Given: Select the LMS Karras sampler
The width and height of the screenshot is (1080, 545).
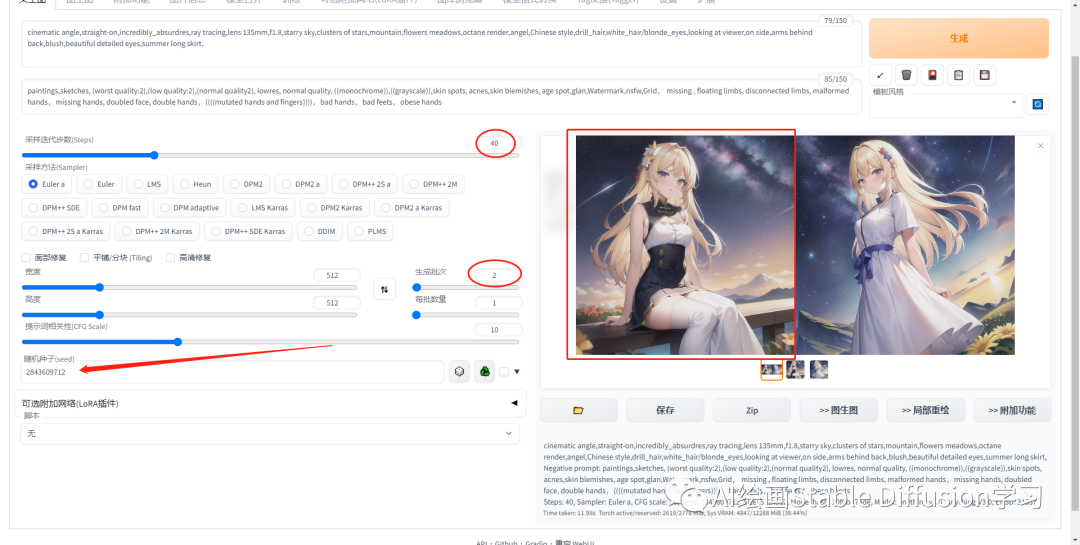Looking at the screenshot, I should pos(263,207).
